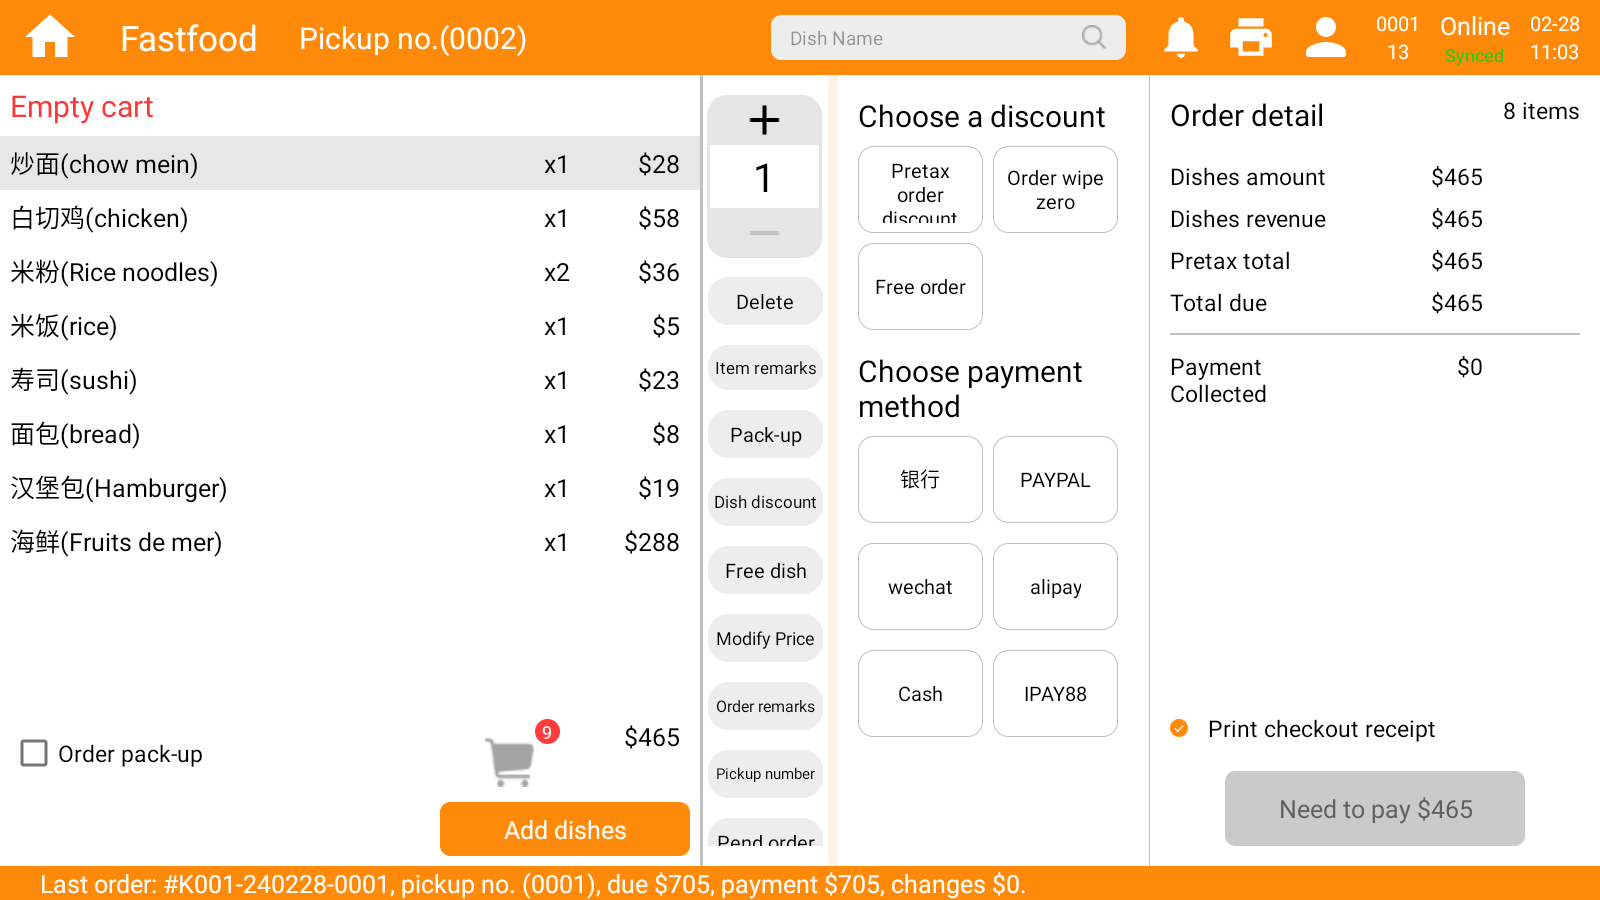Open the shopping cart icon
This screenshot has height=900, width=1600.
511,762
